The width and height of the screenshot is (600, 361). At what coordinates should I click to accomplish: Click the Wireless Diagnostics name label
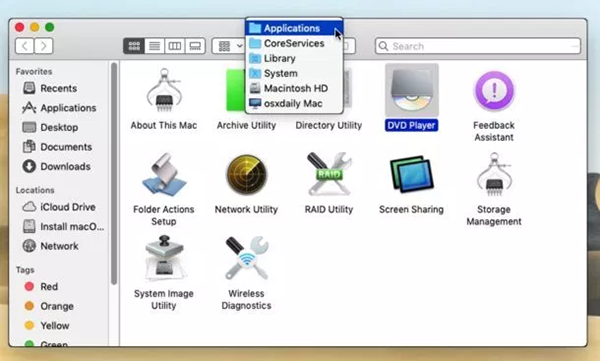[x=246, y=299]
